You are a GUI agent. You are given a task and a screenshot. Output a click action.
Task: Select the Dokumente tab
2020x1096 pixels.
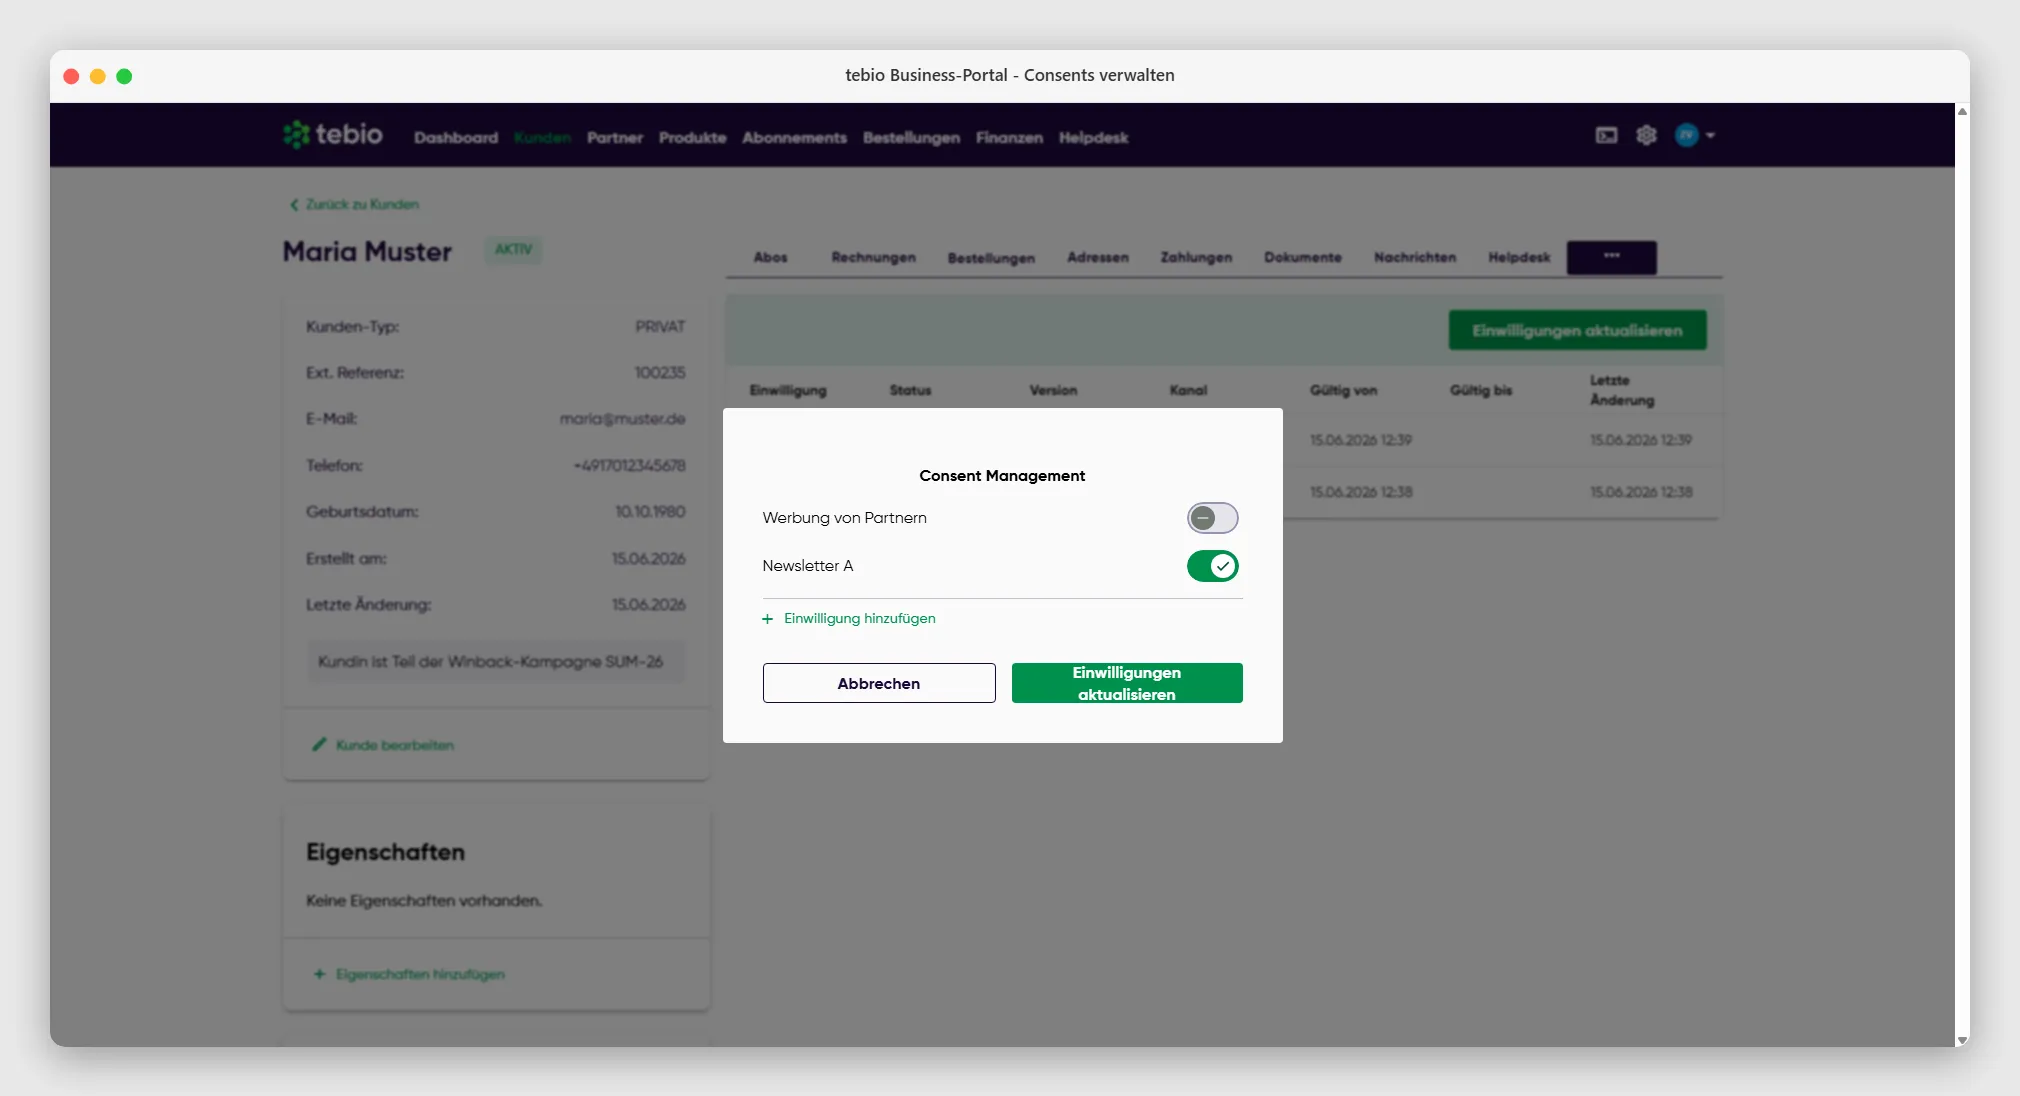tap(1302, 257)
